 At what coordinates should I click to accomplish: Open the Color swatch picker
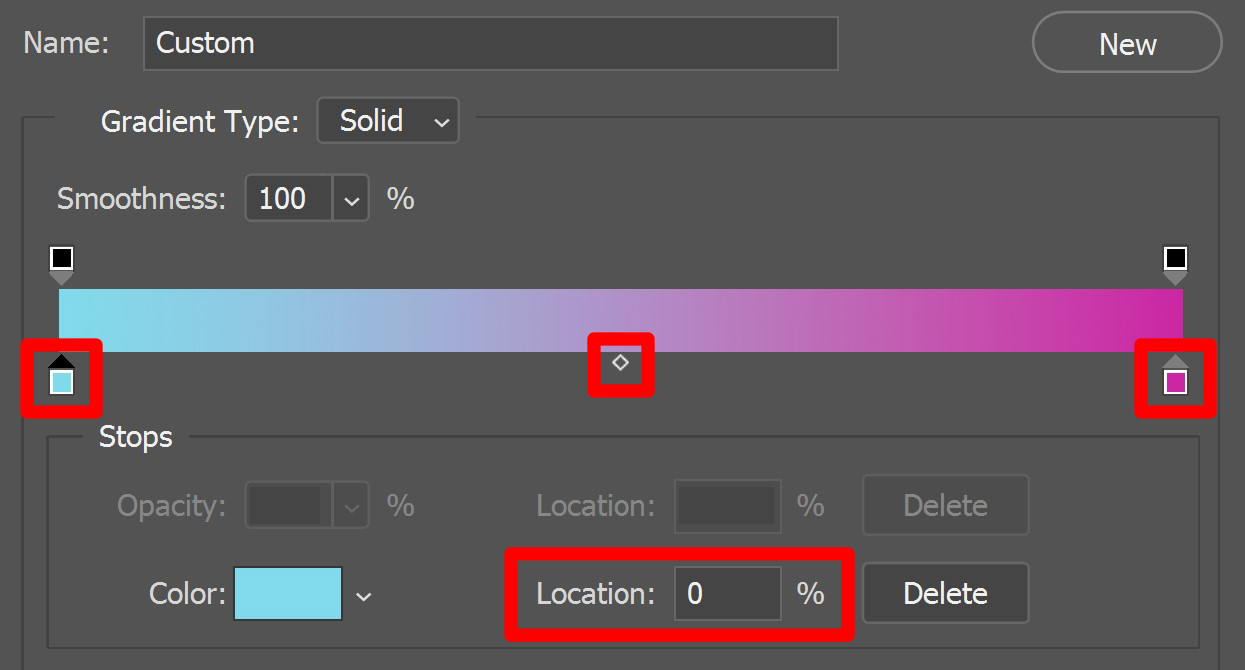pos(288,593)
